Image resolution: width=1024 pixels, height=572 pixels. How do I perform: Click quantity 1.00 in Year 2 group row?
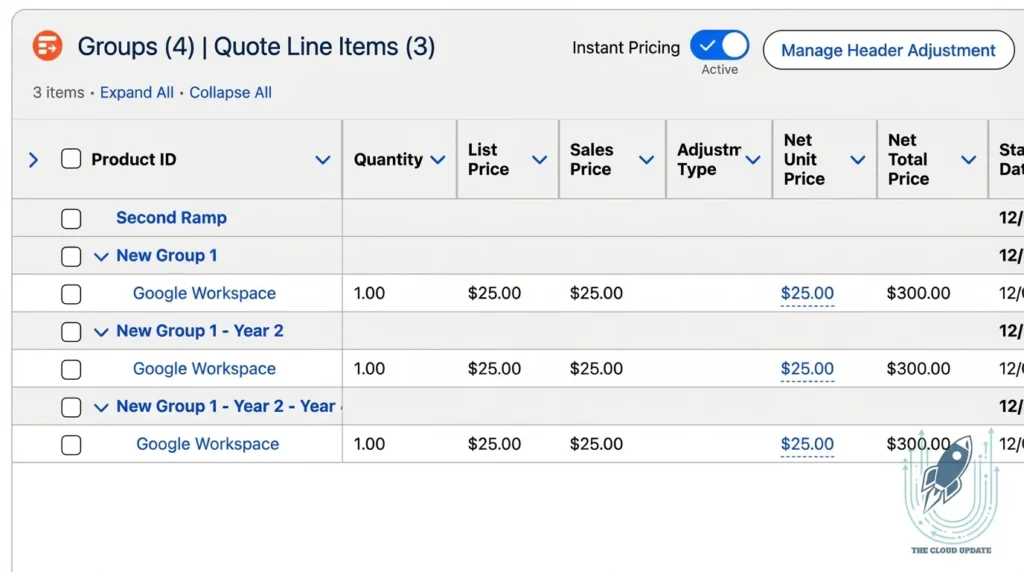tap(369, 369)
